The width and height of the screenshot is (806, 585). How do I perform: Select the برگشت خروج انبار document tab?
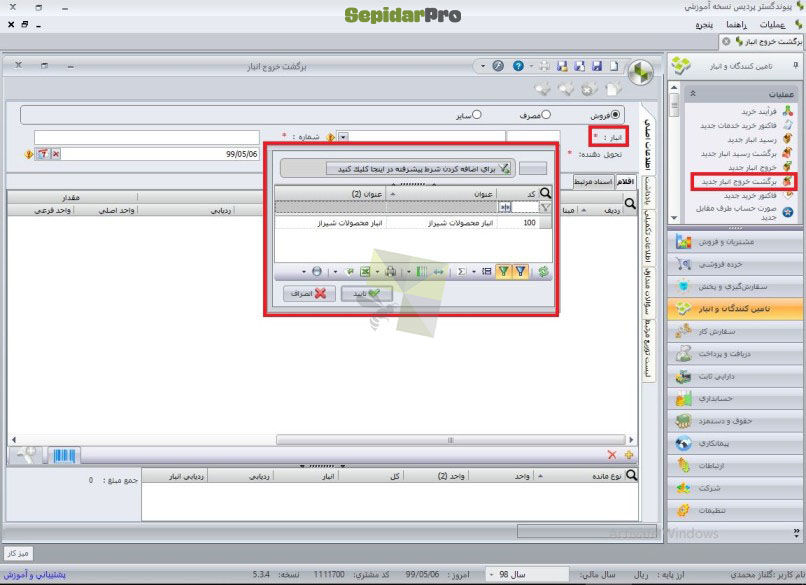pos(762,41)
